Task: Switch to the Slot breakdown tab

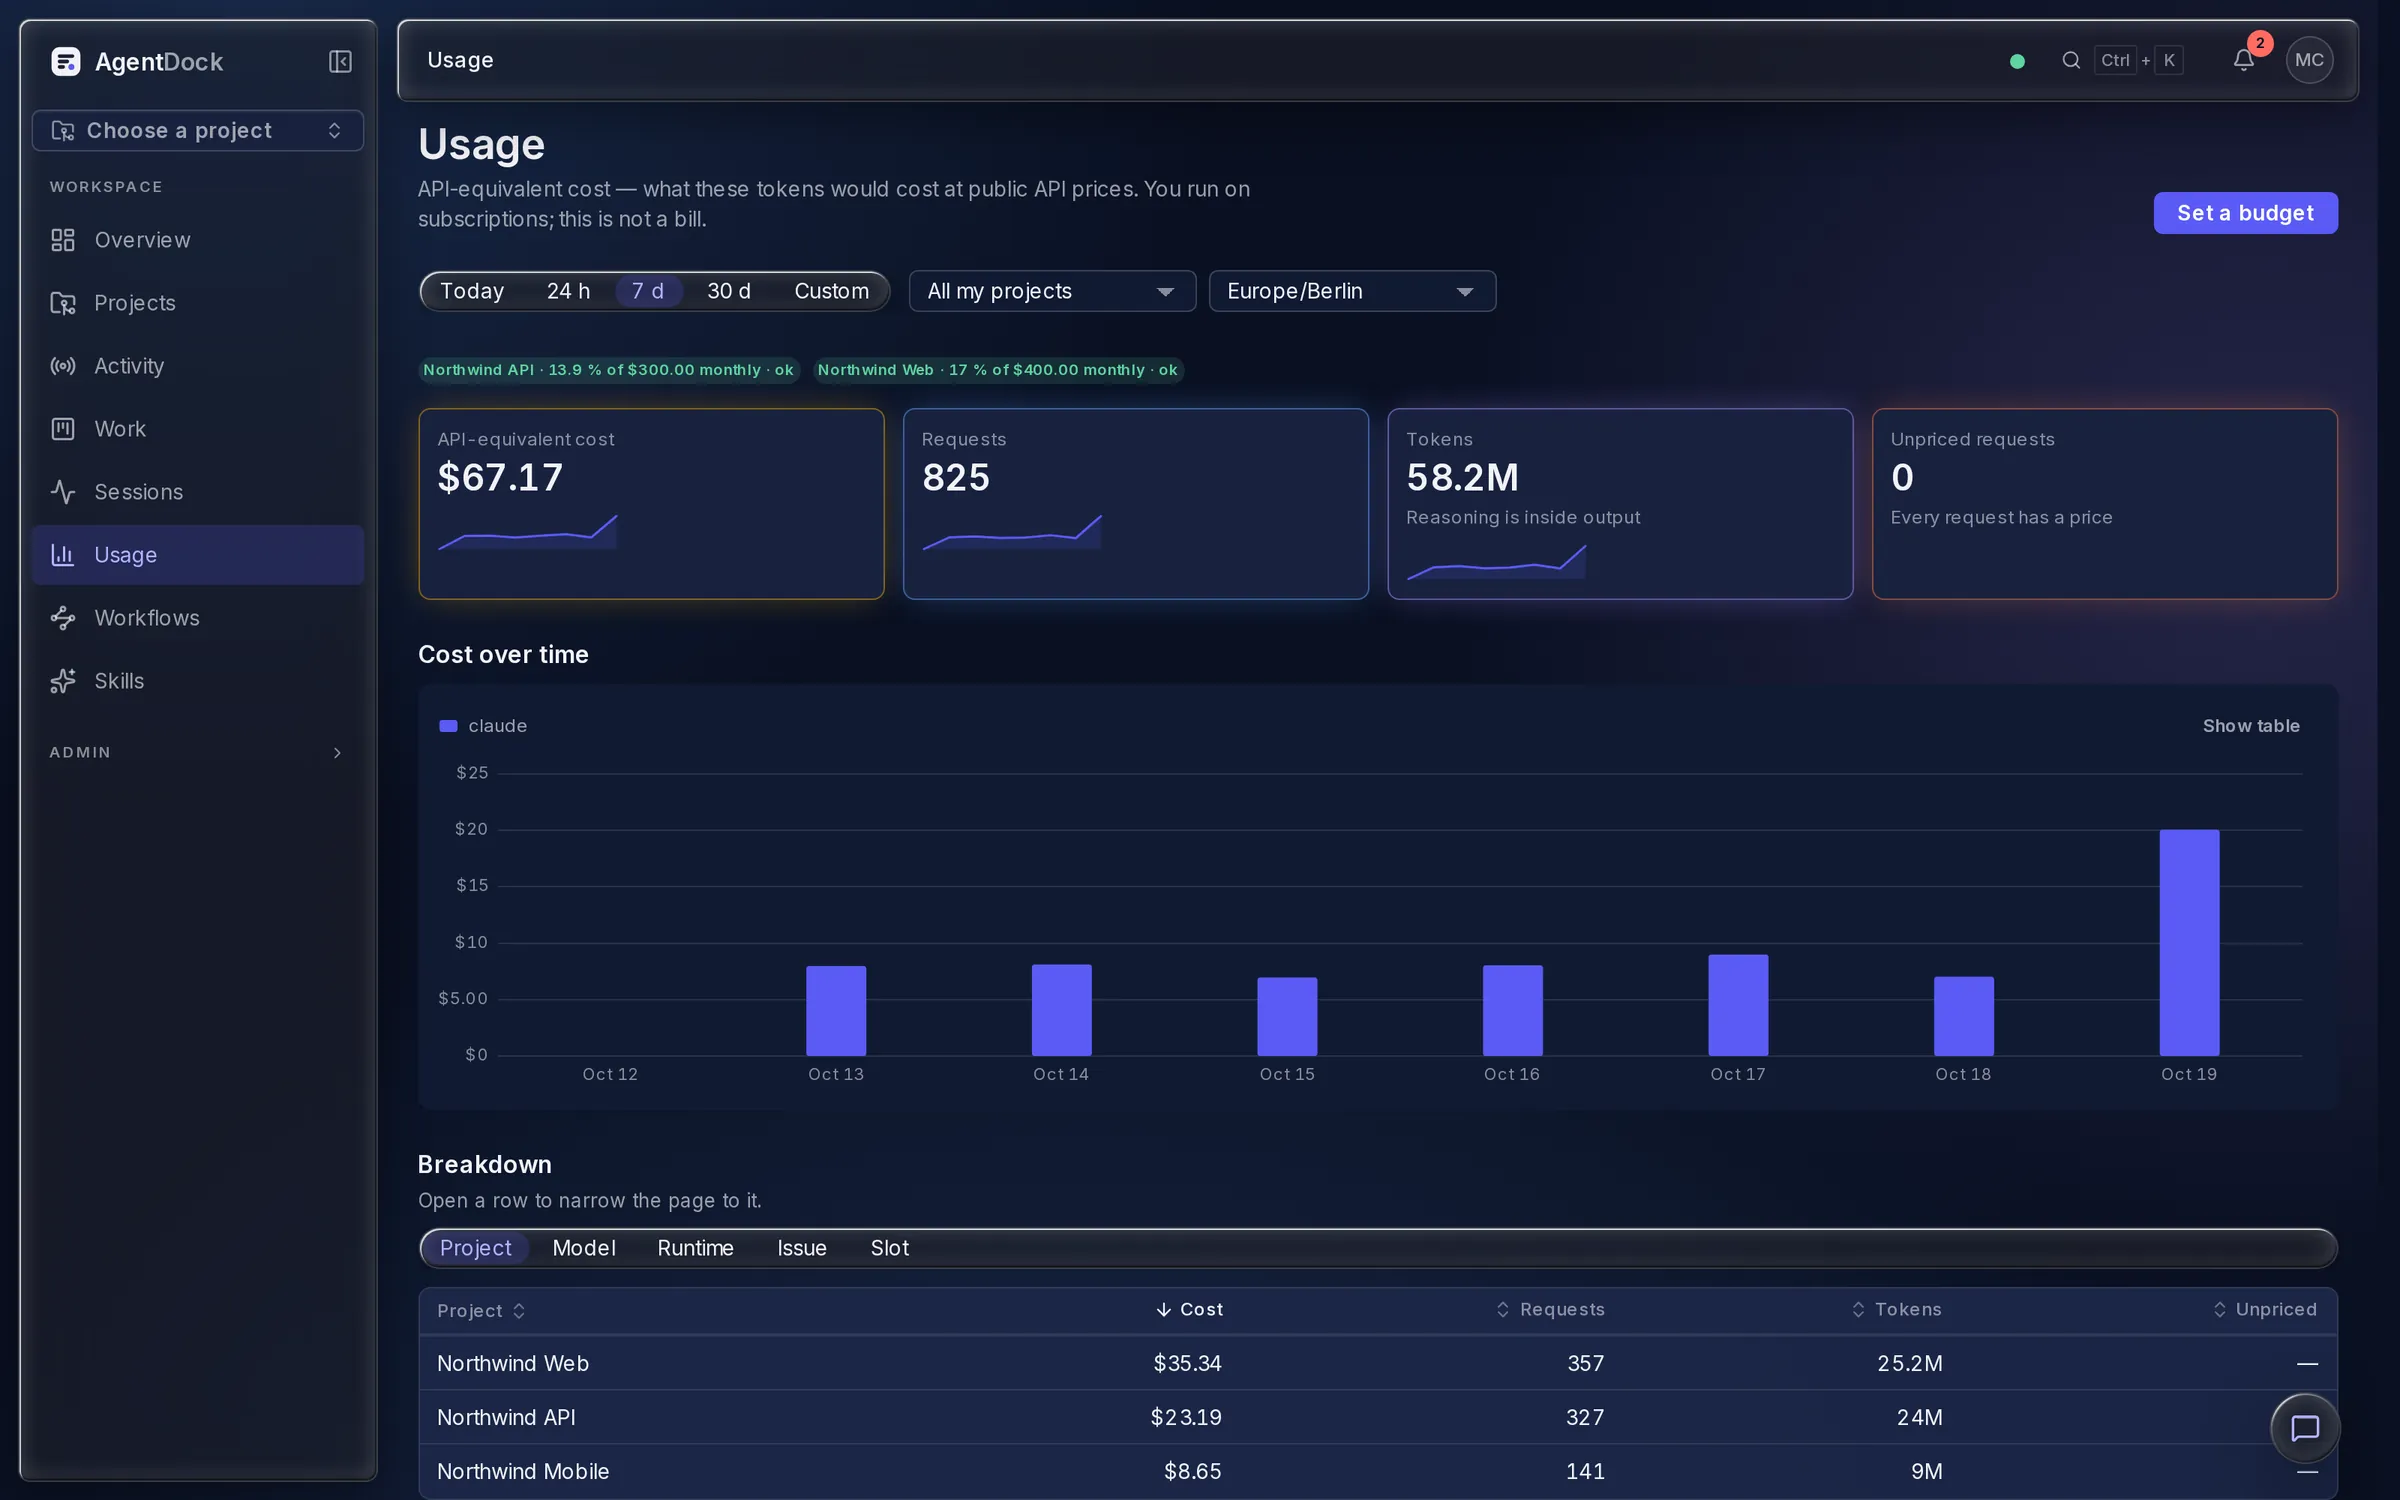Action: click(x=890, y=1248)
